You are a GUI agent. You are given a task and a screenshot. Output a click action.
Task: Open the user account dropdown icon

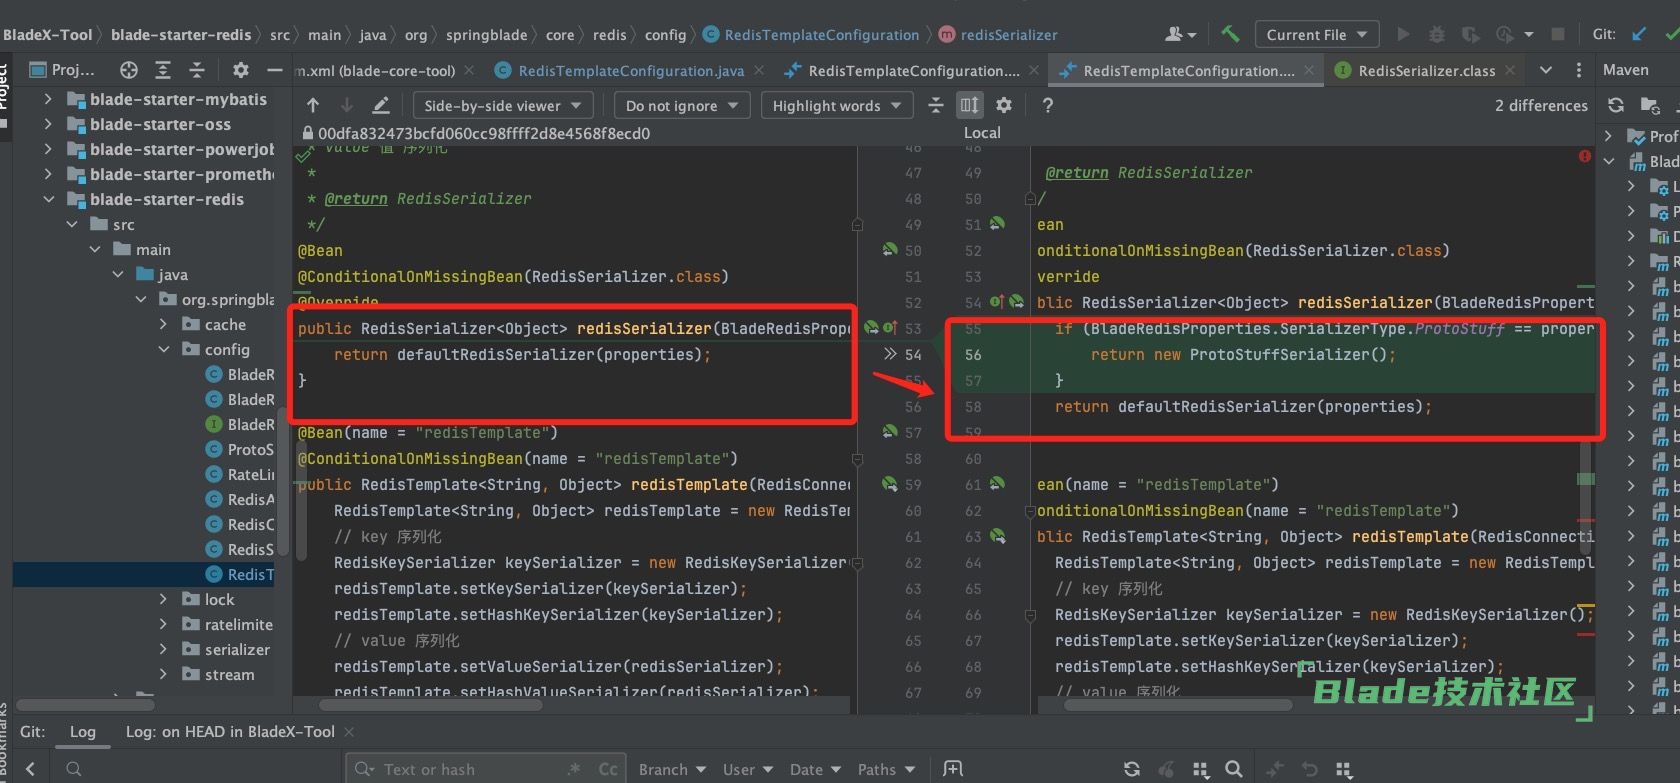(x=1180, y=34)
